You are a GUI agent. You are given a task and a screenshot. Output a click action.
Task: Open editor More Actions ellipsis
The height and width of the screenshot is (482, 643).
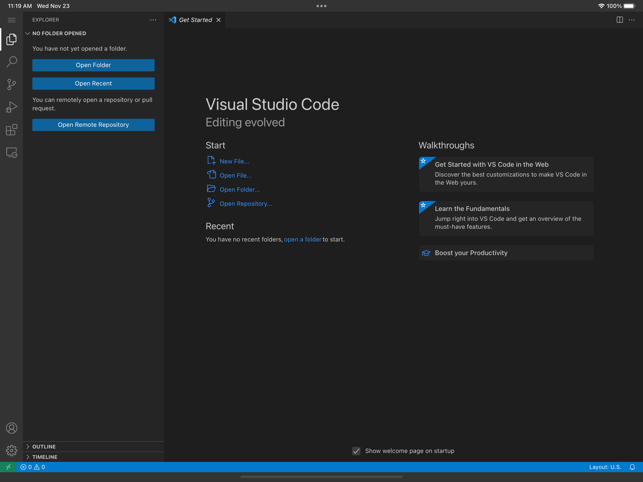click(632, 20)
